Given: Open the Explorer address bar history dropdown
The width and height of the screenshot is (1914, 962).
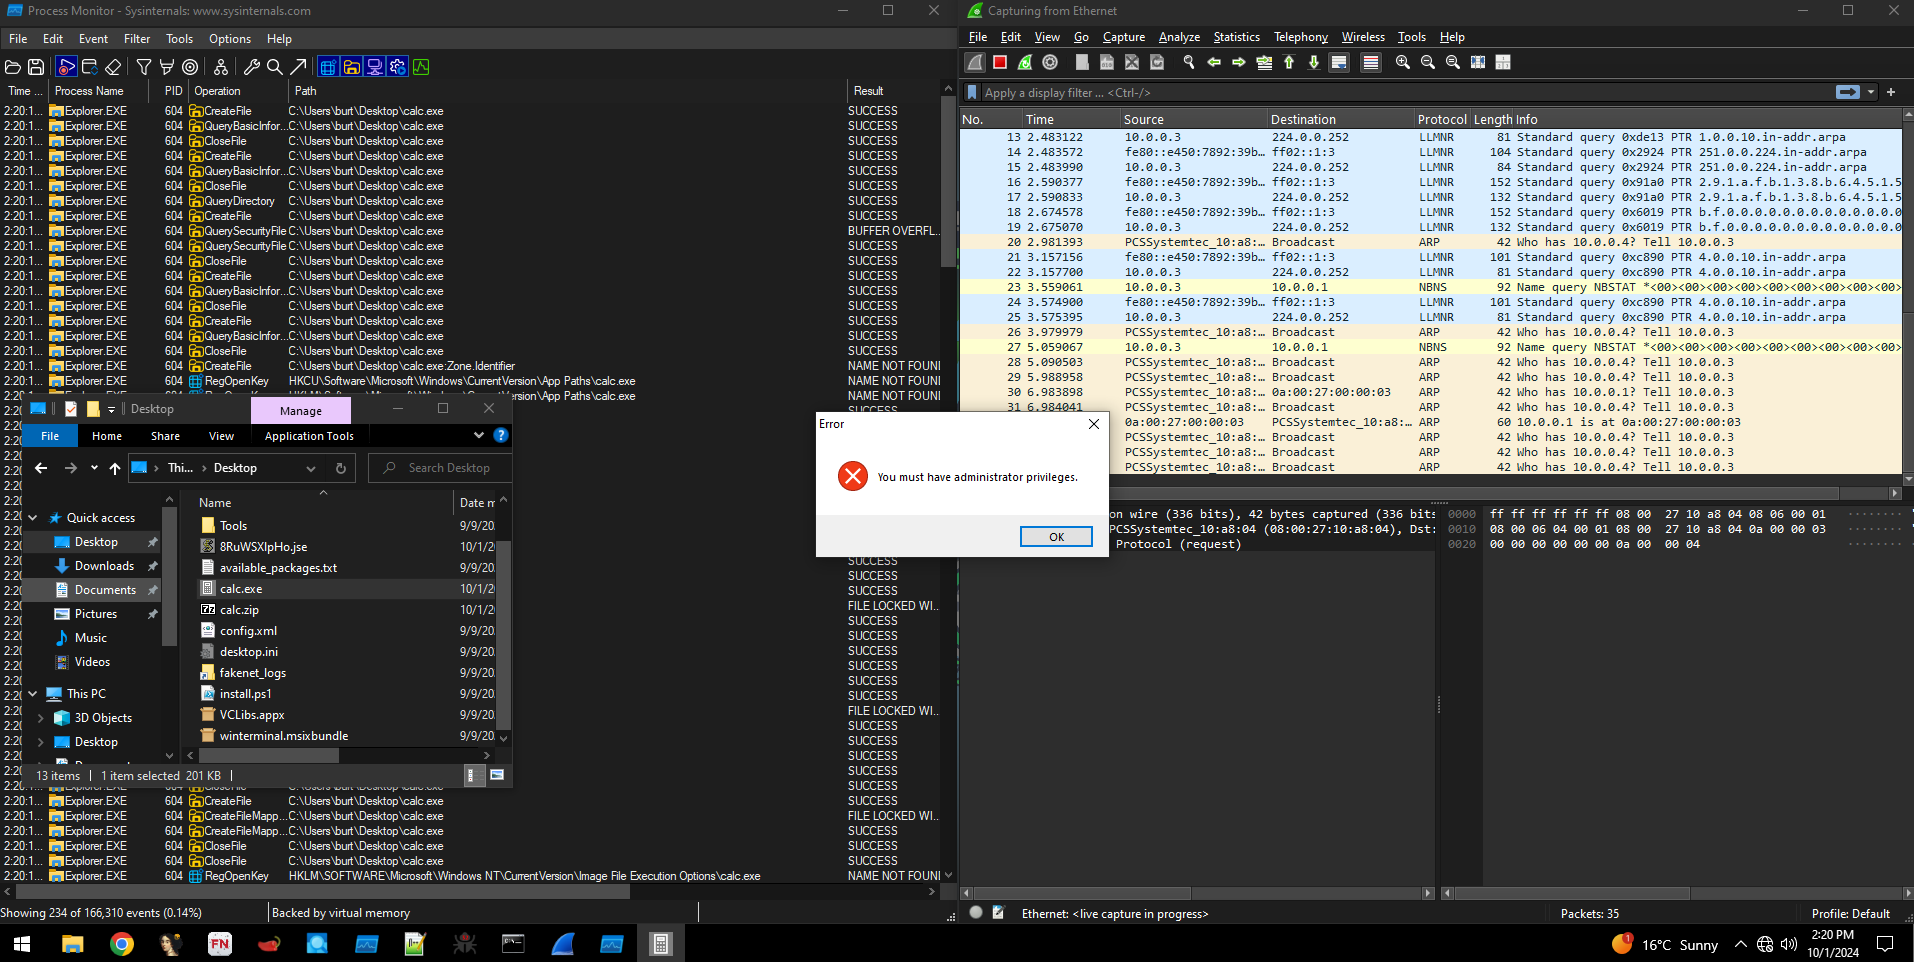Looking at the screenshot, I should pos(311,468).
